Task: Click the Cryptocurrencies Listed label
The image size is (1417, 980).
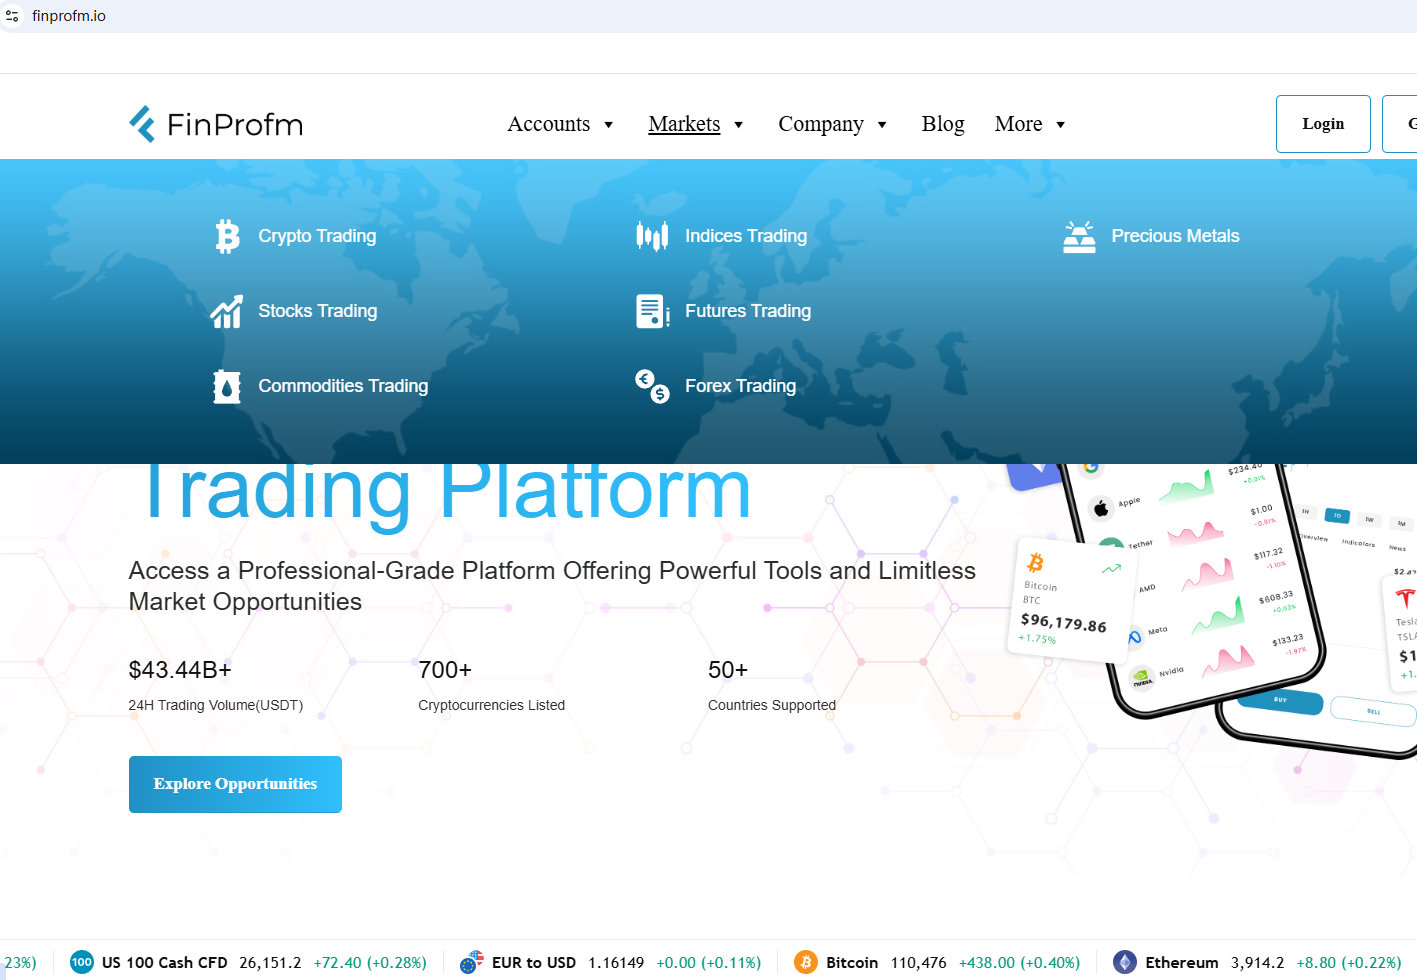Action: point(492,705)
